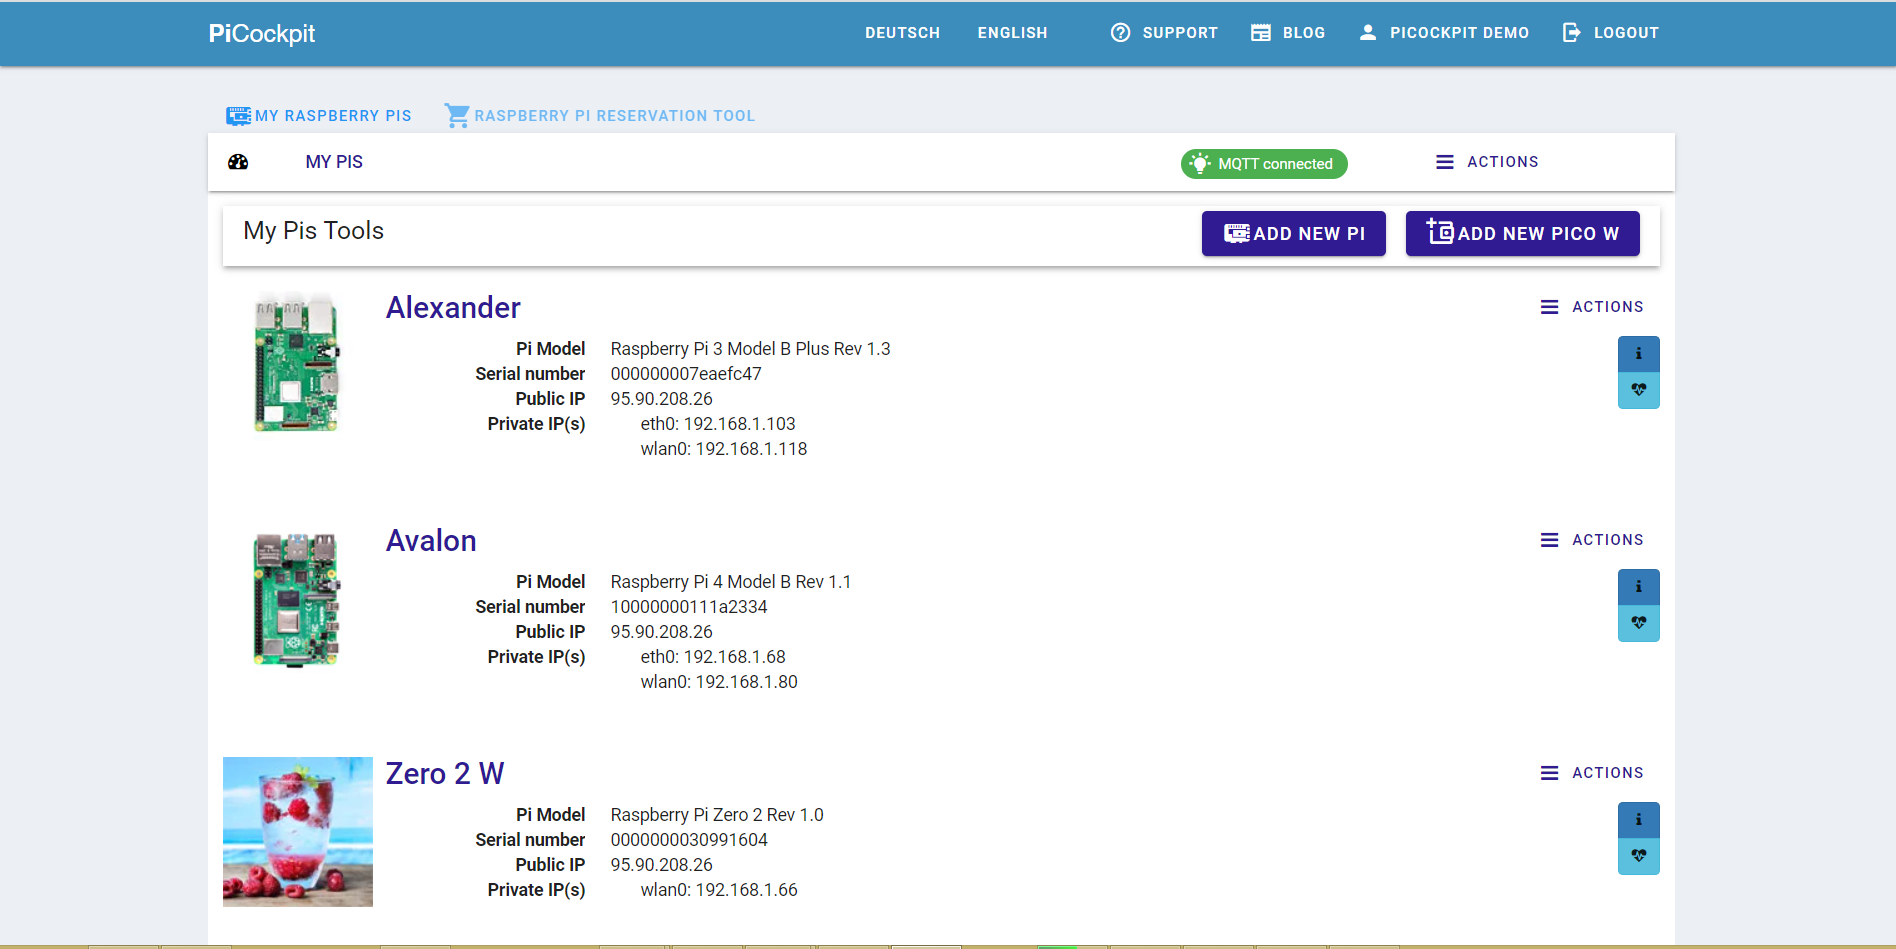Switch to Raspberry Pi Reservation Tool tab
The image size is (1896, 949).
click(600, 116)
